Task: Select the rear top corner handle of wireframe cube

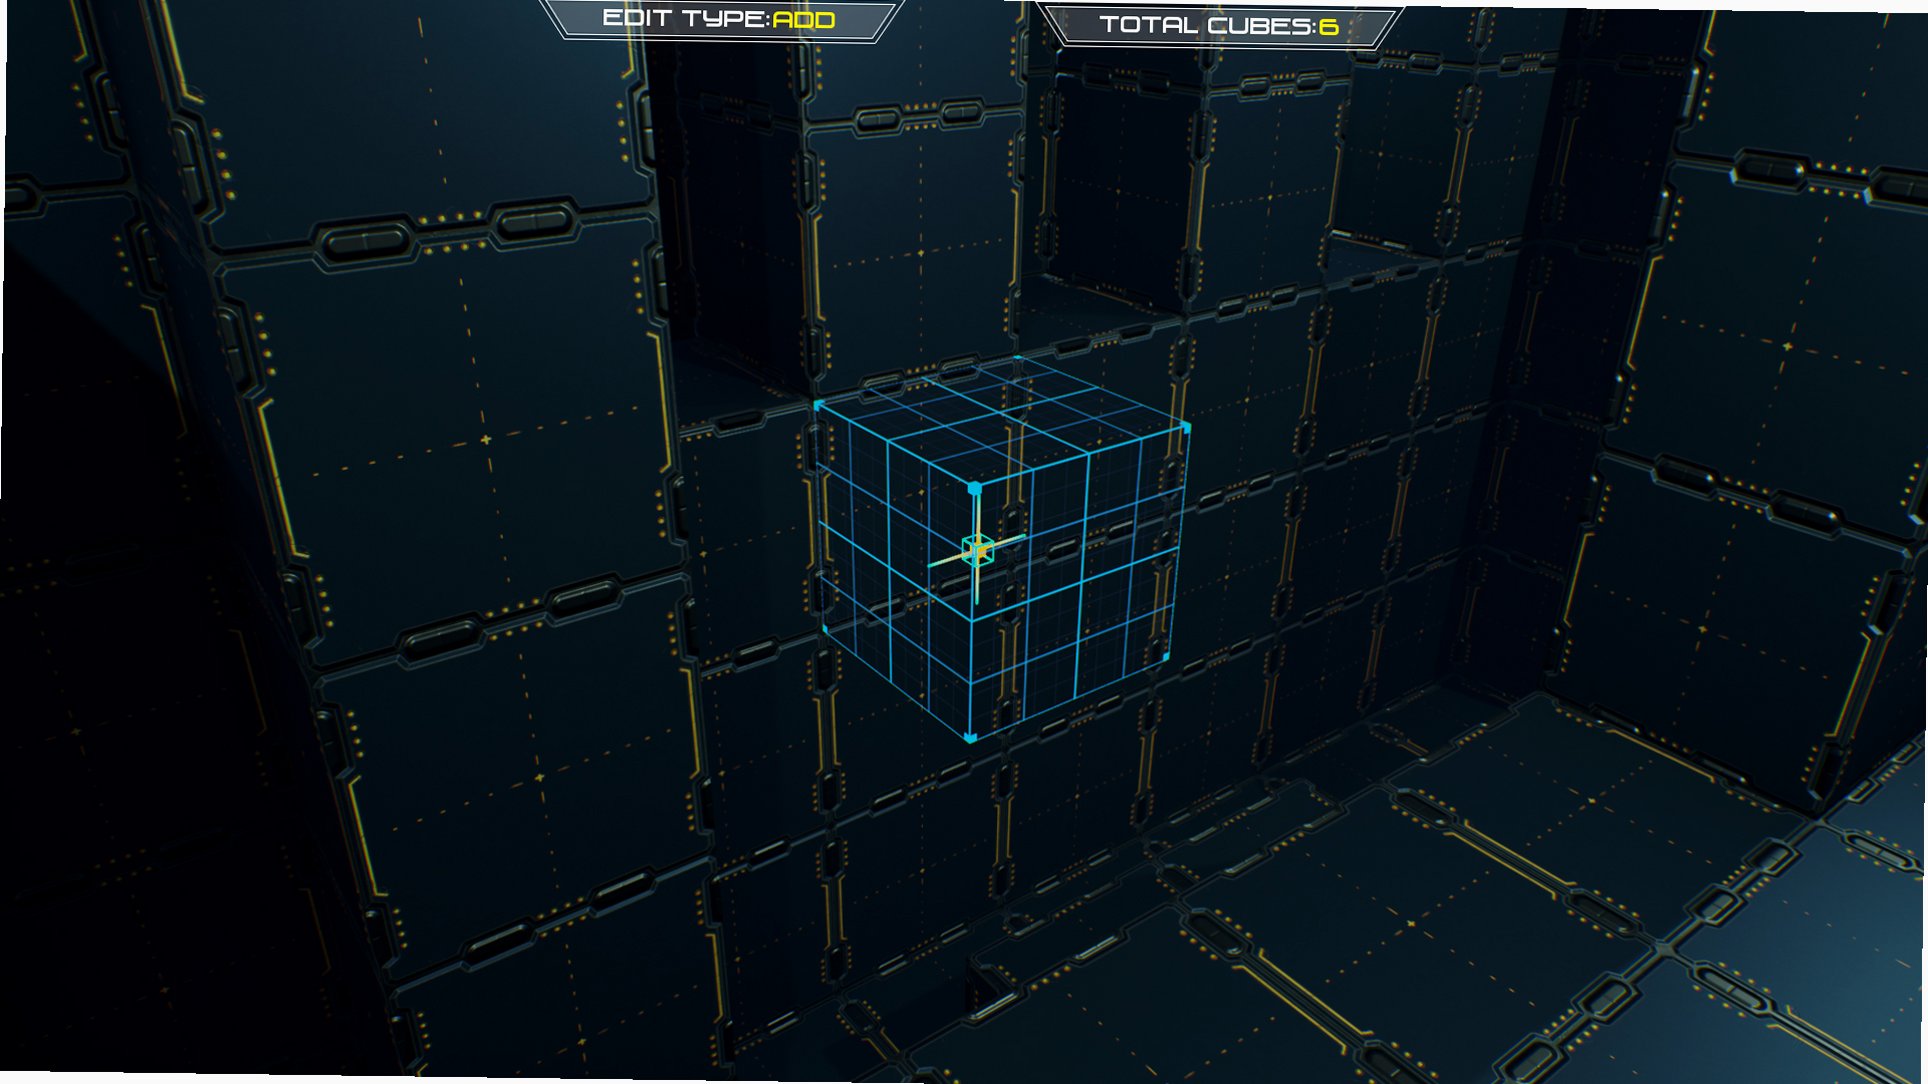Action: coord(1018,358)
